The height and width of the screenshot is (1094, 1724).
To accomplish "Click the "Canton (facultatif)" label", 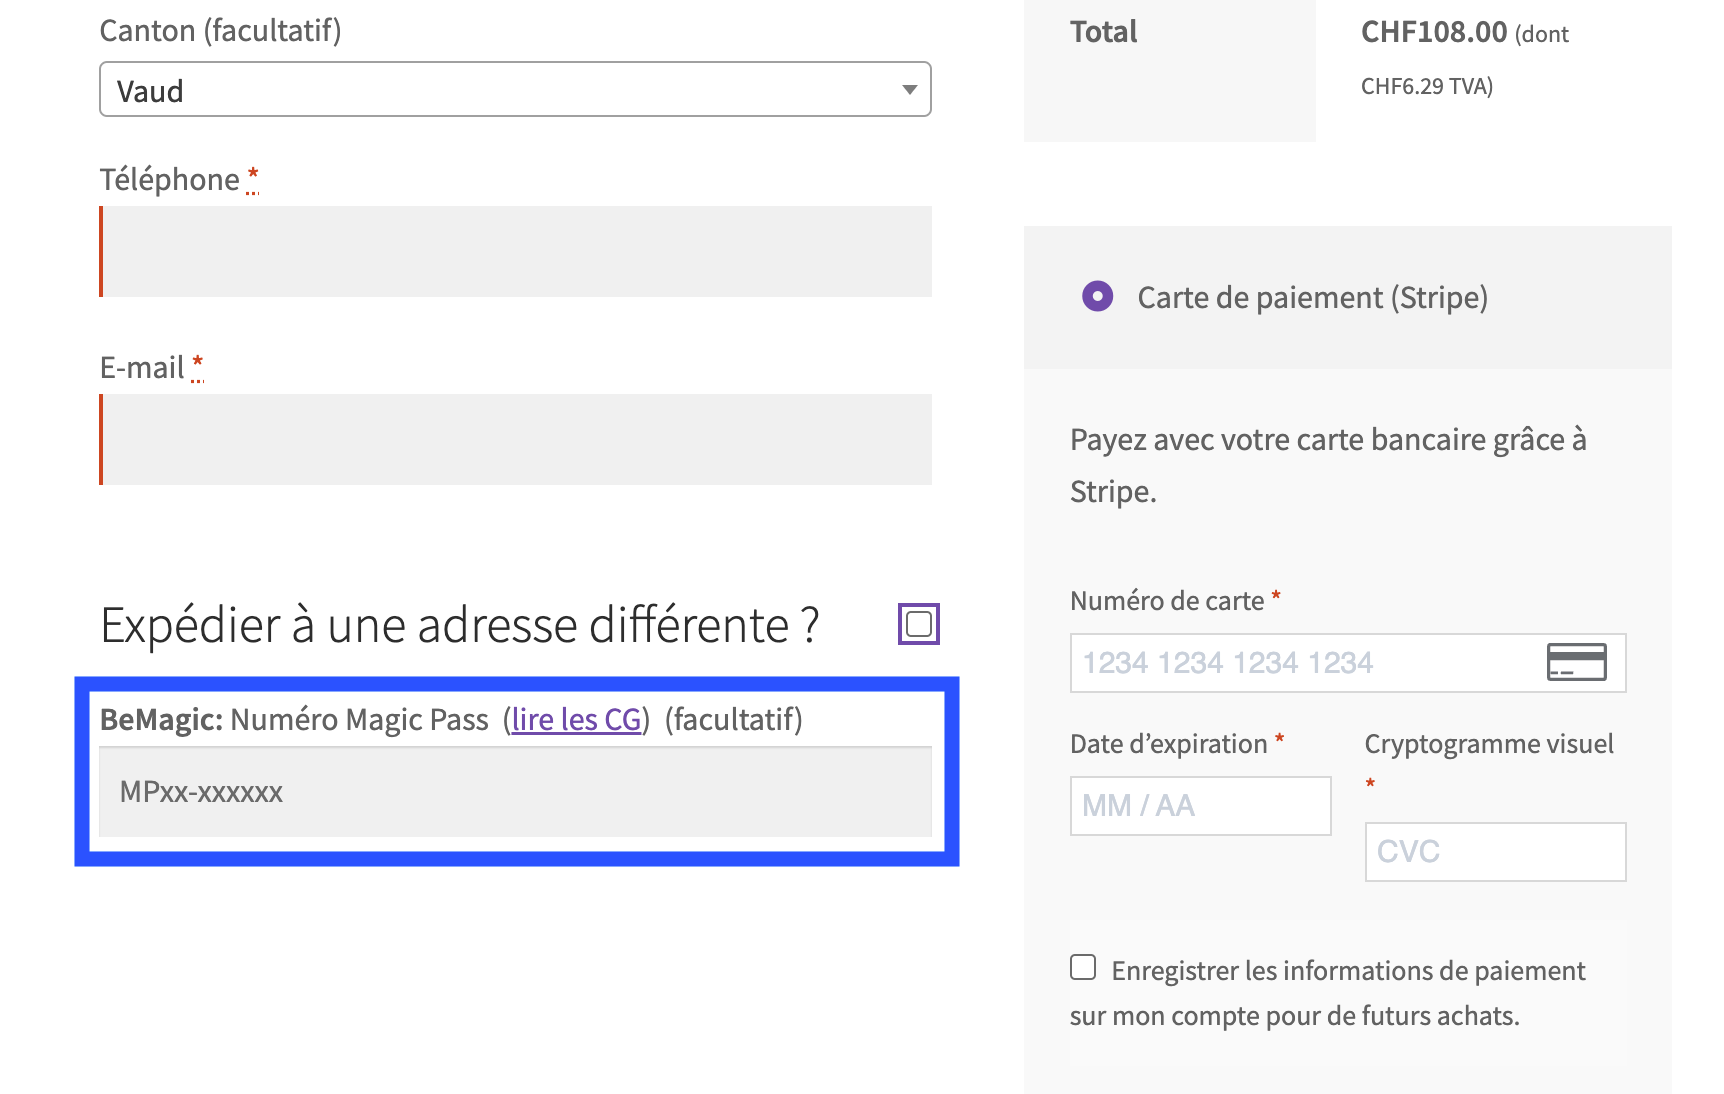I will pos(220,31).
